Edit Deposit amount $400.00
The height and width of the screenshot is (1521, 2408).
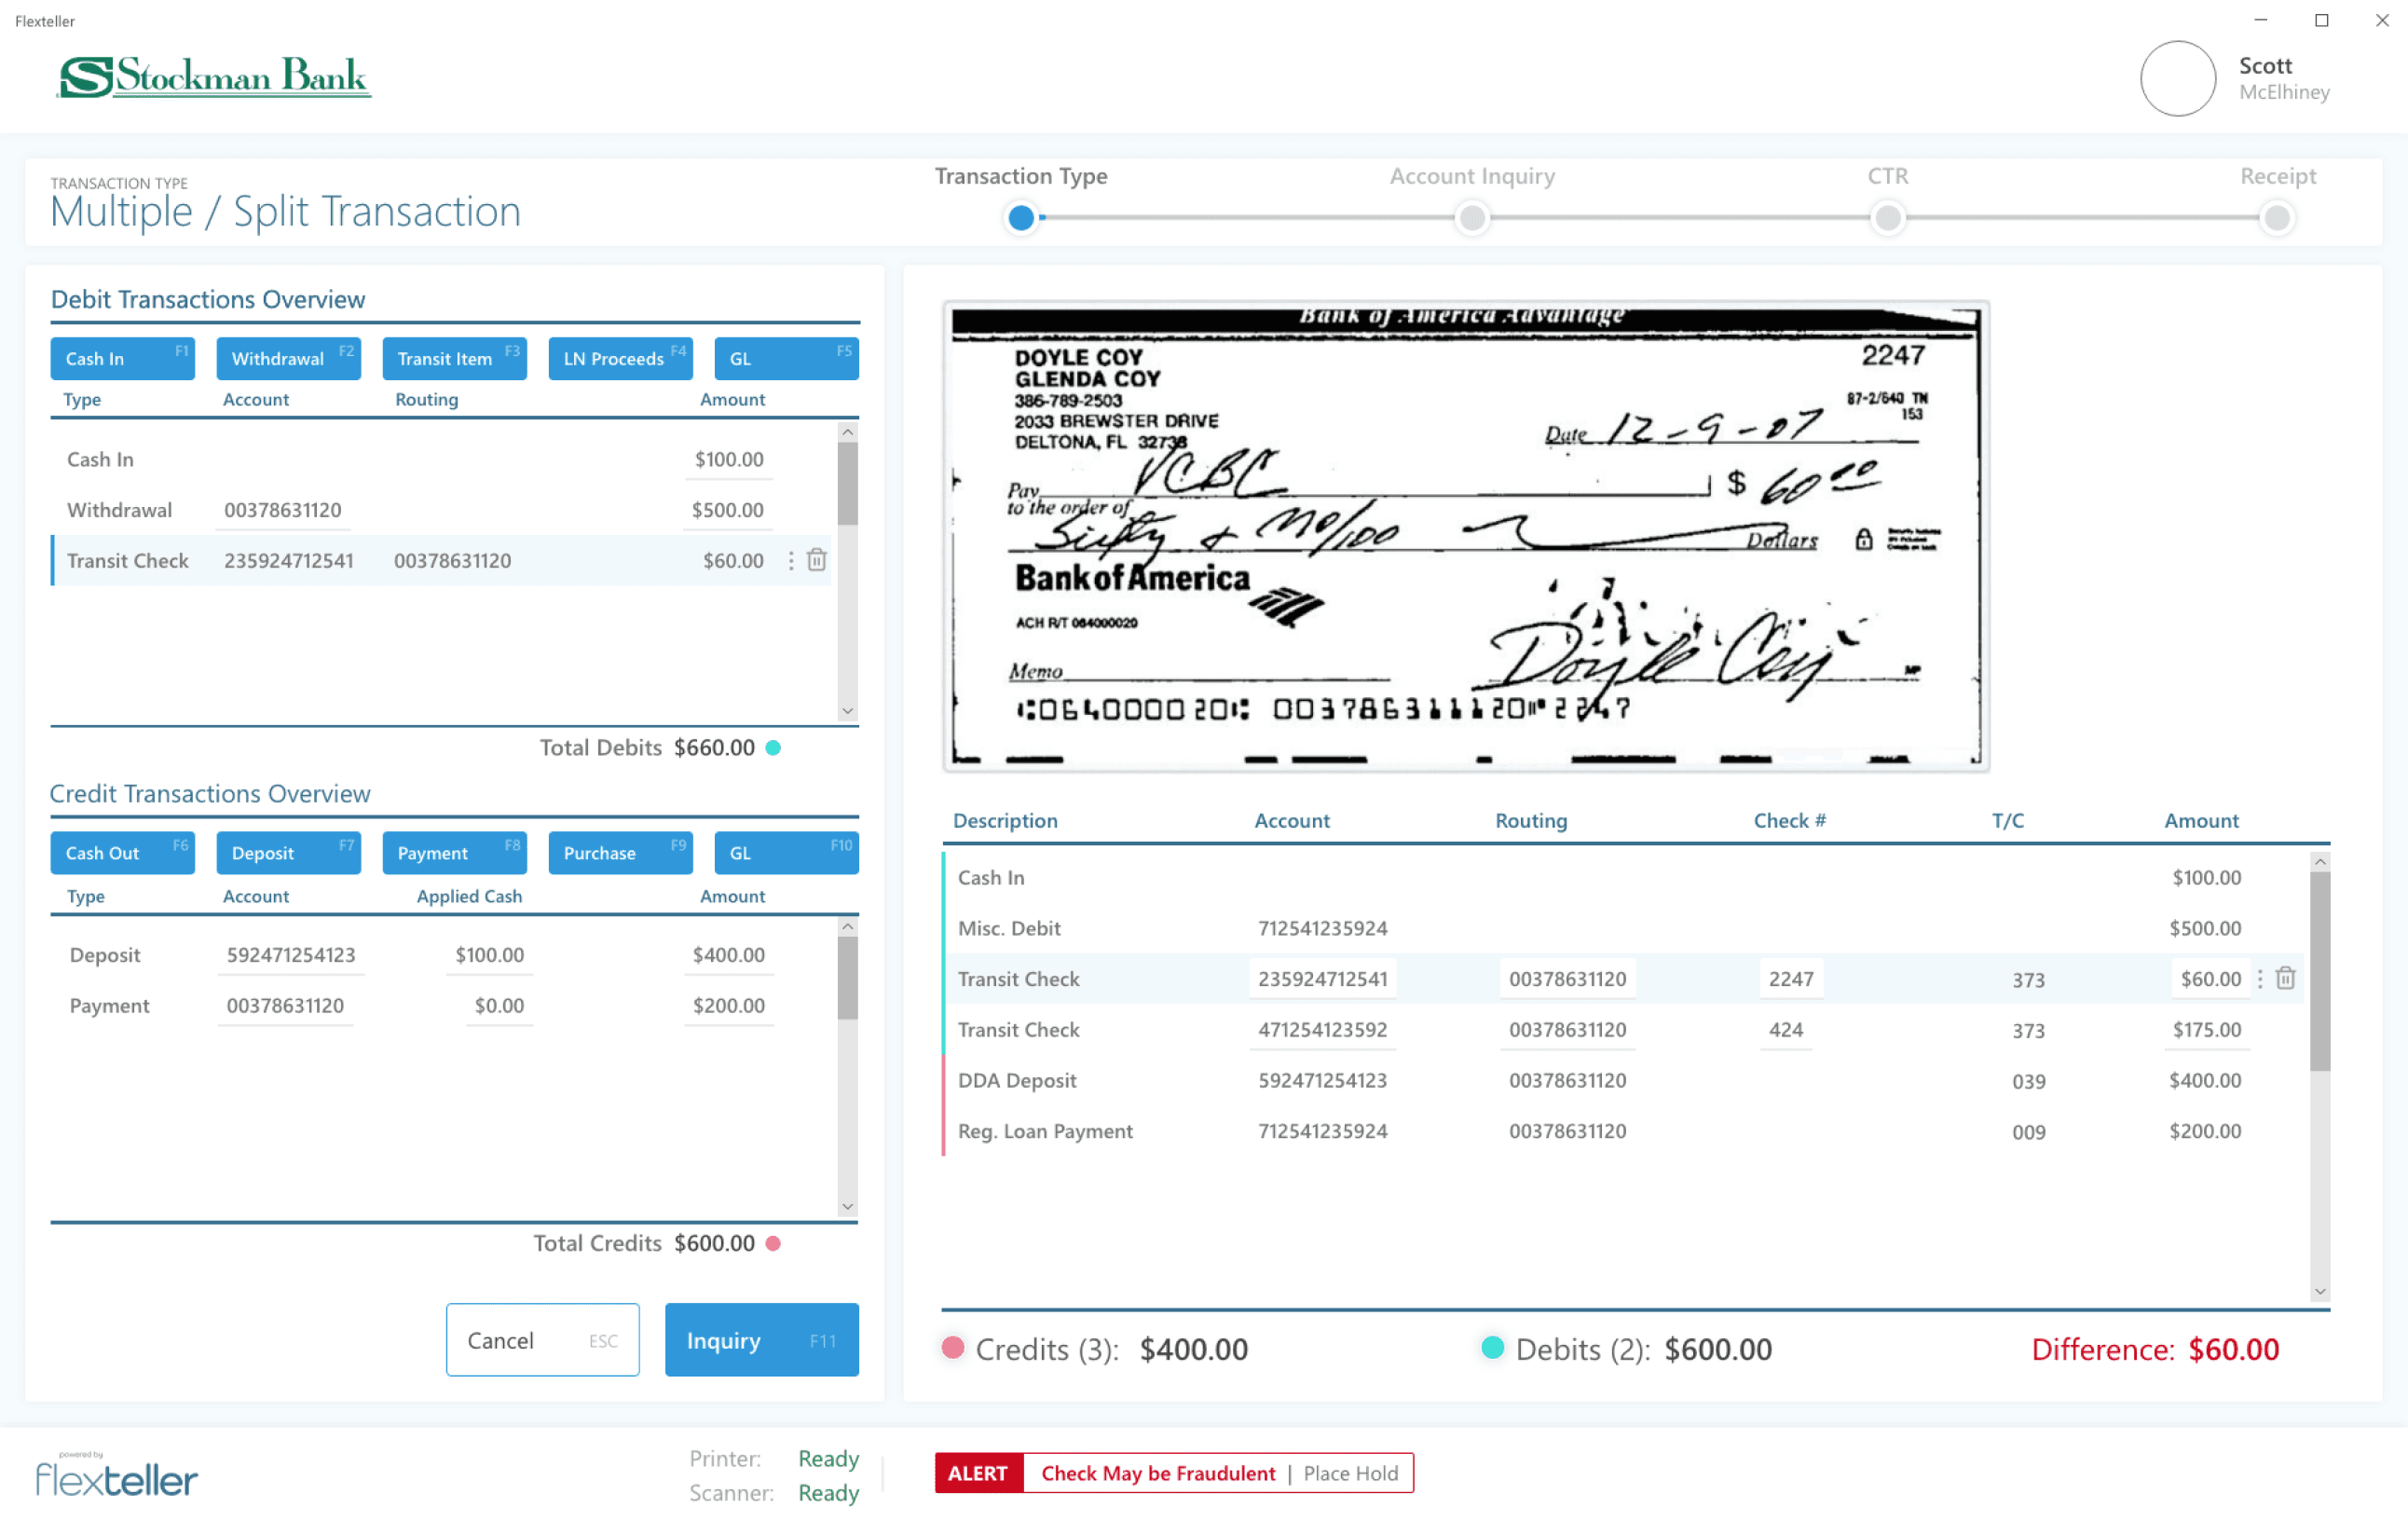[728, 955]
